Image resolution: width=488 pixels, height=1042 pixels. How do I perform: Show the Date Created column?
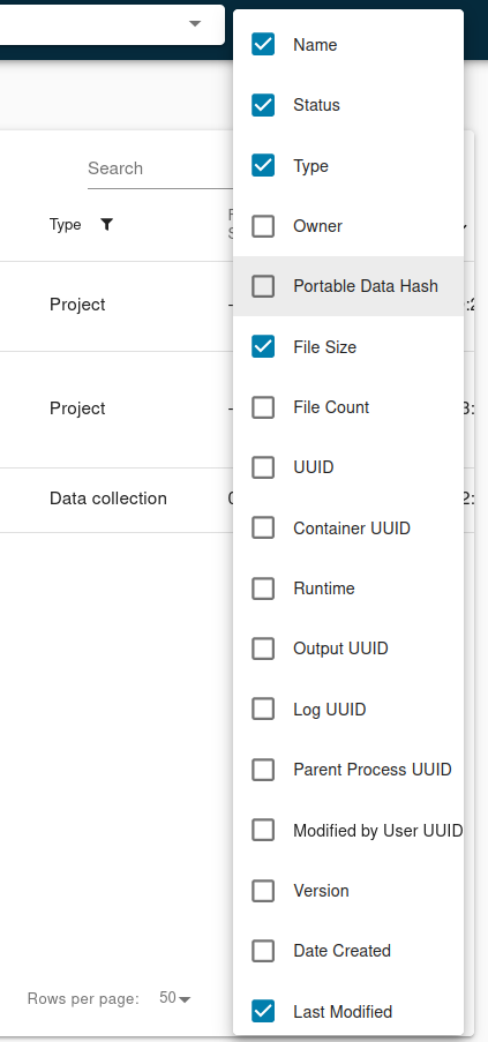tap(263, 951)
